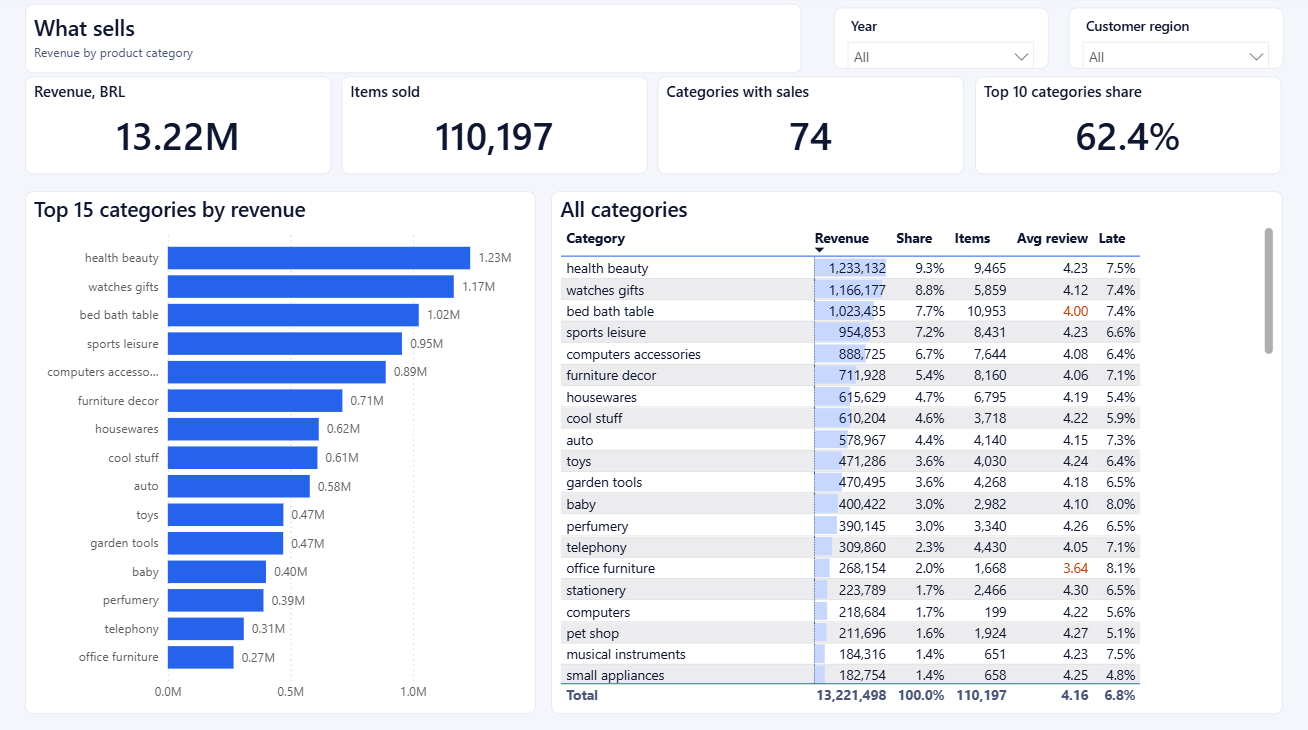The width and height of the screenshot is (1308, 730).
Task: Select the telephony chart bar
Action: (205, 629)
